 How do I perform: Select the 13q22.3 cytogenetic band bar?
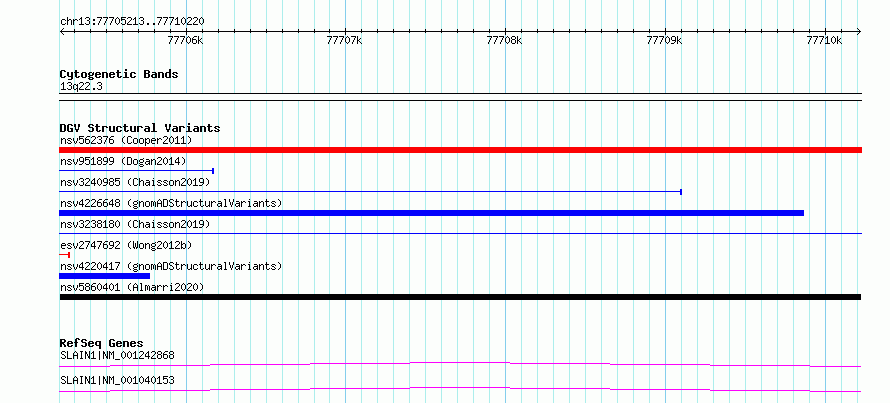pyautogui.click(x=460, y=97)
